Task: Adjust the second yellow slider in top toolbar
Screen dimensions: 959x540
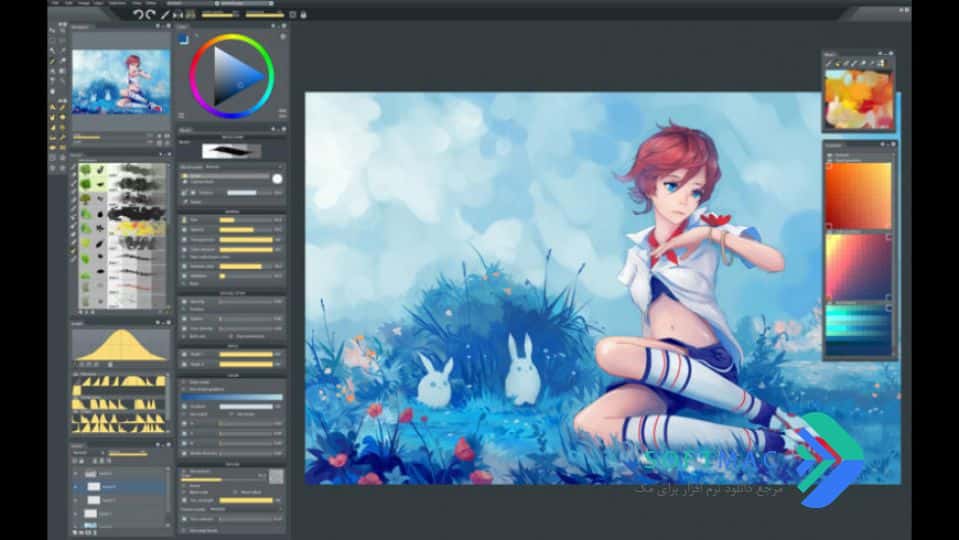Action: pyautogui.click(x=265, y=15)
